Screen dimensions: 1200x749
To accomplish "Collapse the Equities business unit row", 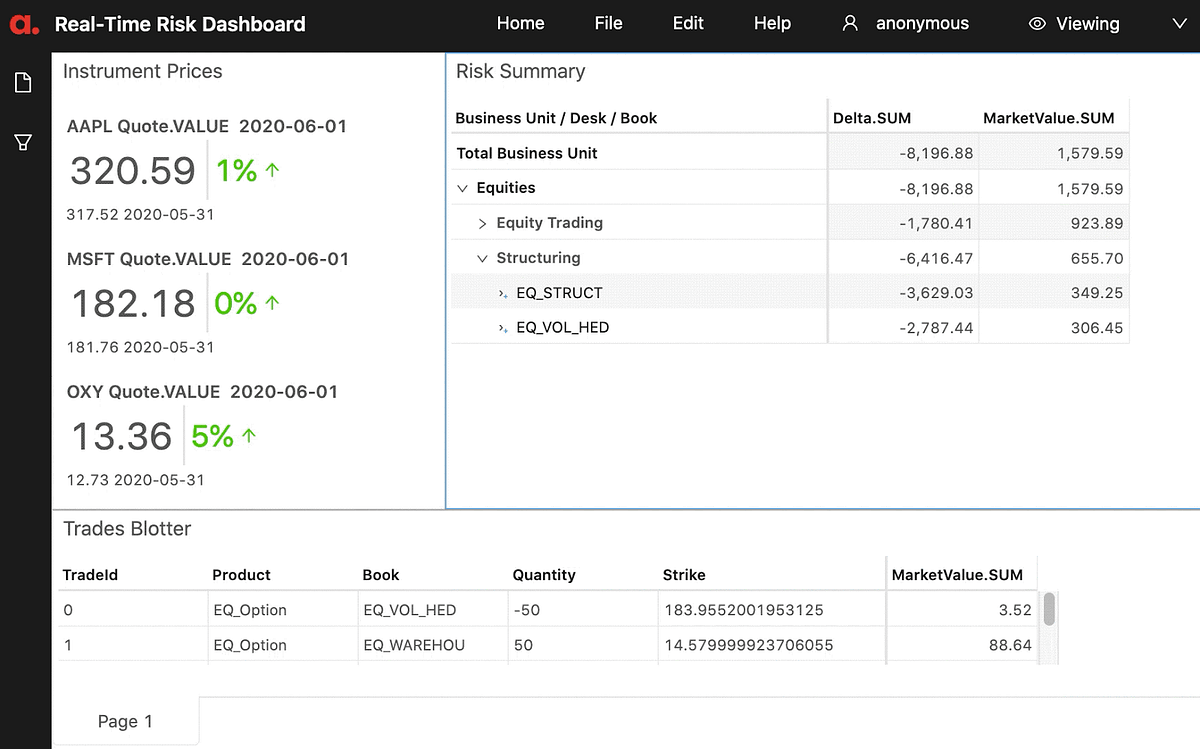I will [x=462, y=187].
